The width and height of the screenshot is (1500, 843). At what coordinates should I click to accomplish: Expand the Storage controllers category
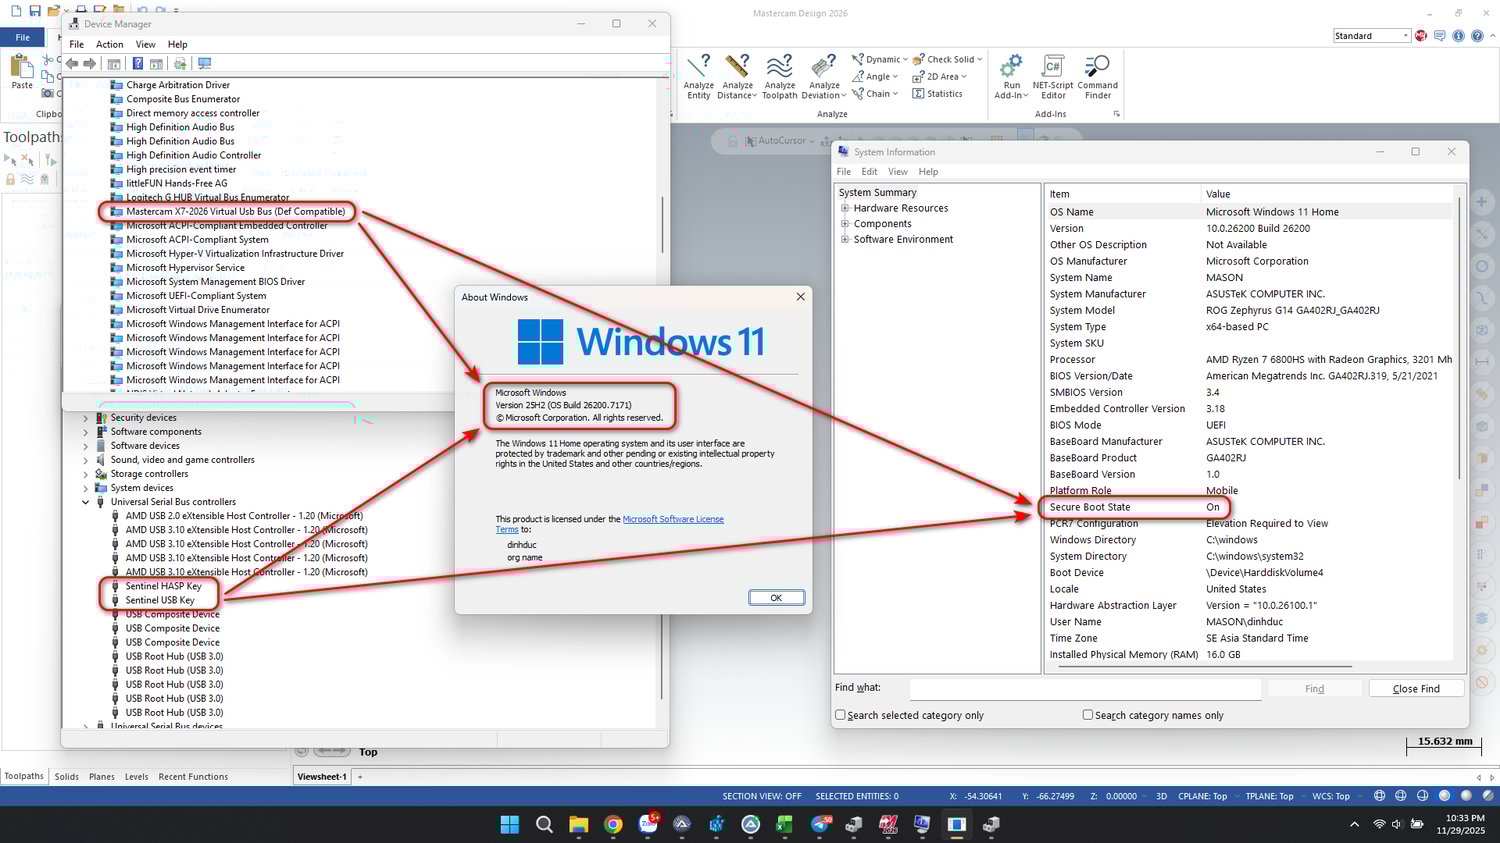(x=86, y=474)
